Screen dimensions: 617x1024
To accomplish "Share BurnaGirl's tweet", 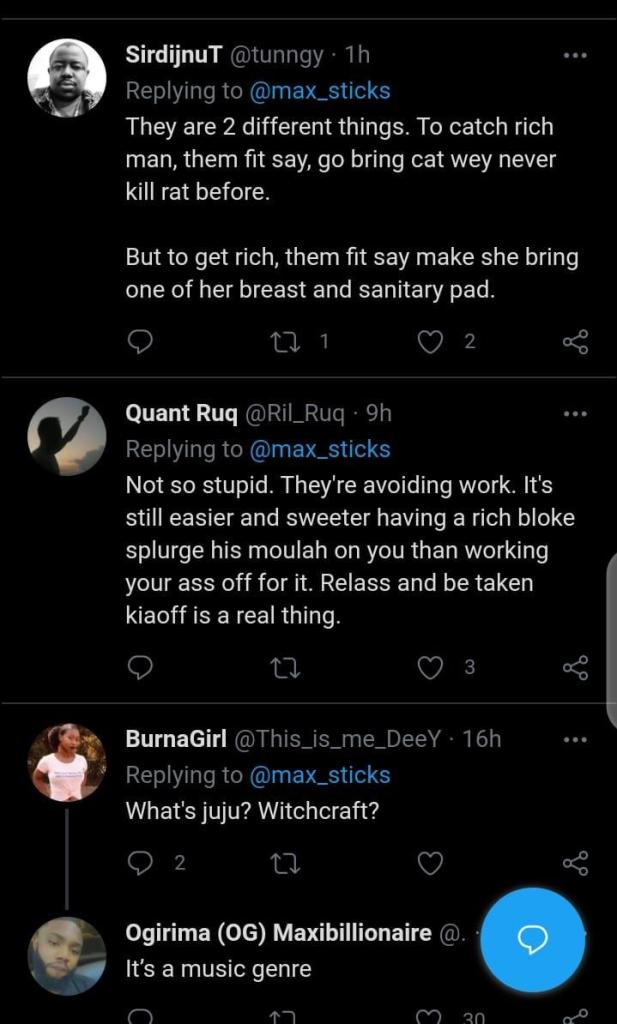I will [575, 863].
